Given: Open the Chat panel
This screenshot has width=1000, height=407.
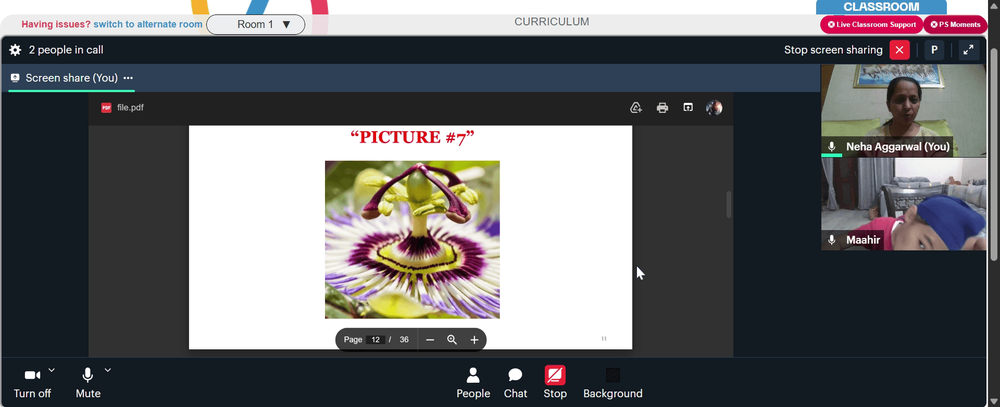Looking at the screenshot, I should pyautogui.click(x=515, y=383).
